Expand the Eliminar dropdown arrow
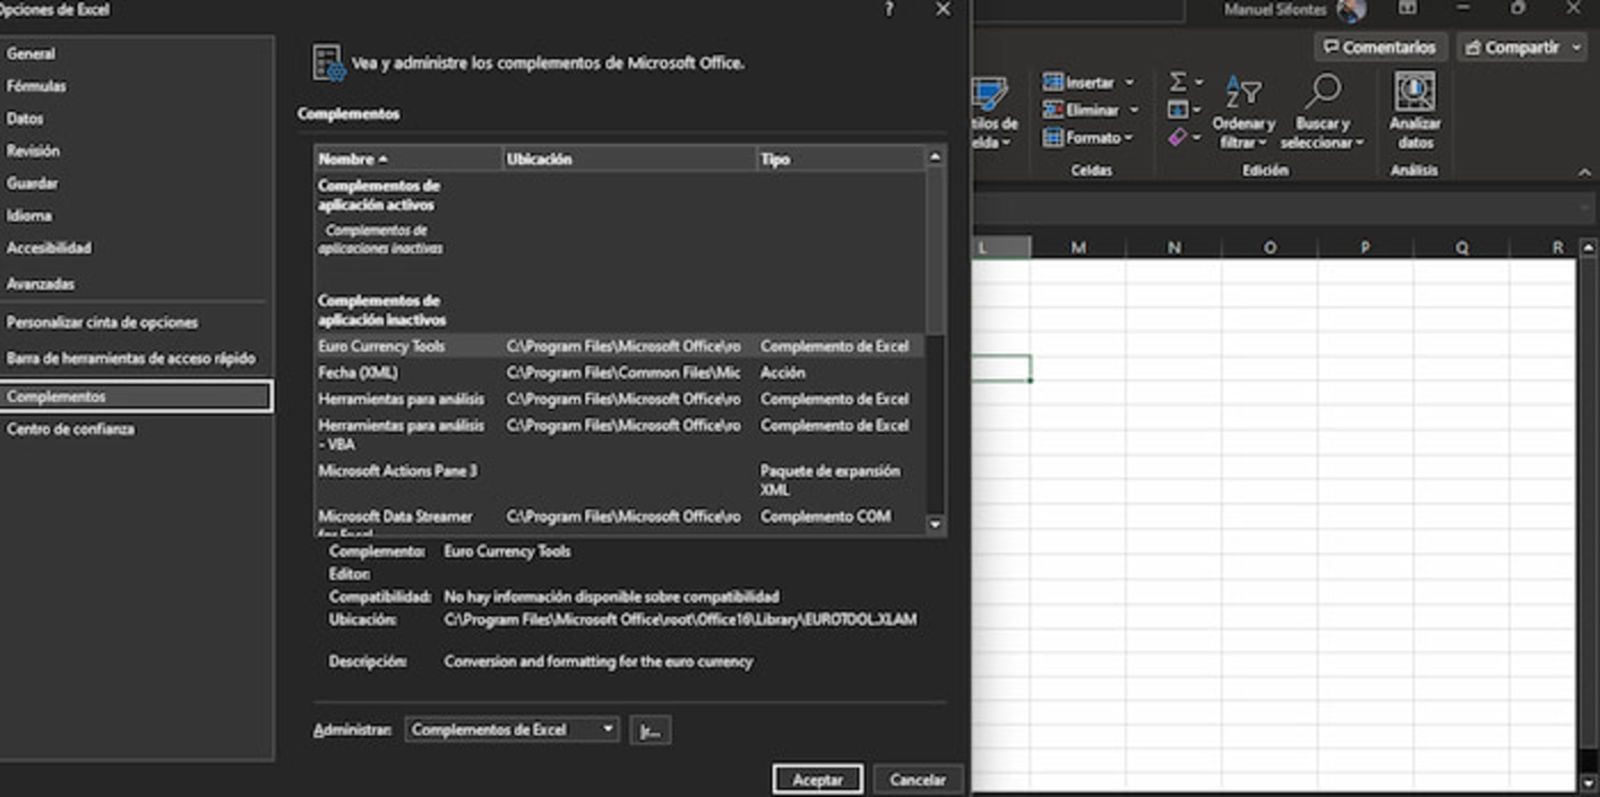Viewport: 1600px width, 797px height. tap(1134, 110)
